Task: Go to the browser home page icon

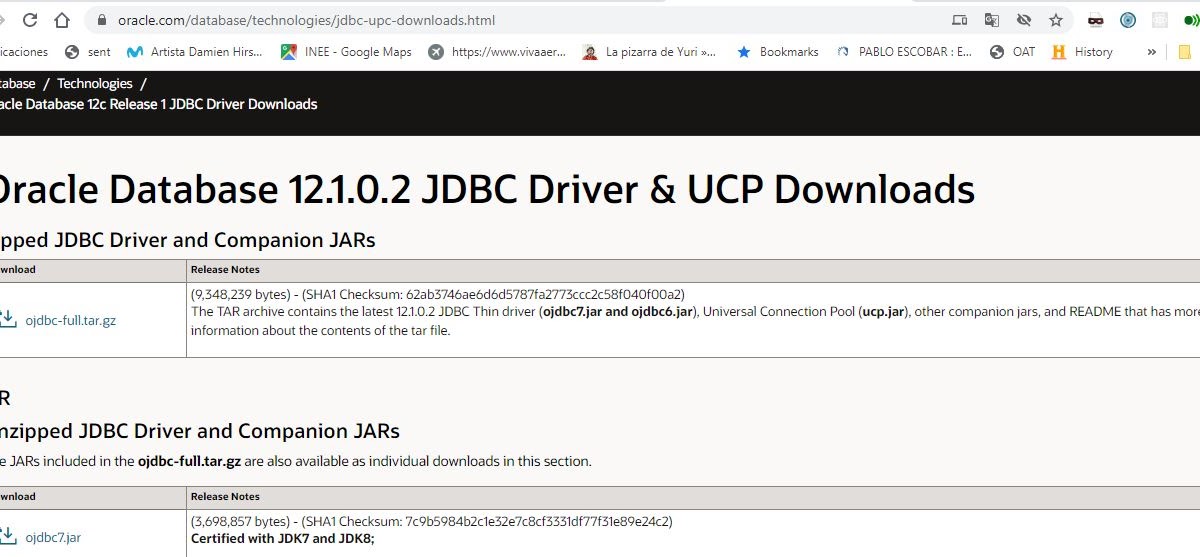Action: point(62,20)
